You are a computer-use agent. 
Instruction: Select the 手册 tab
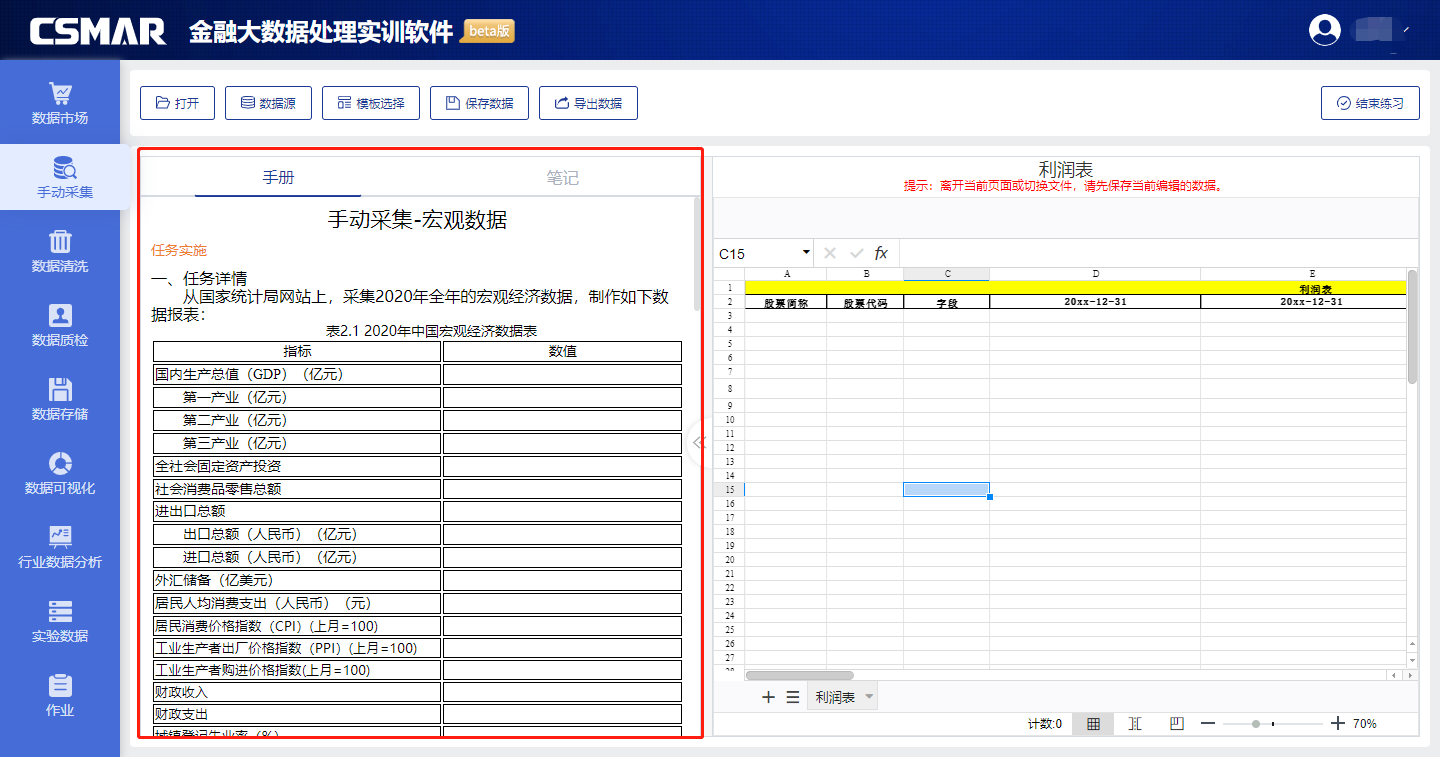point(278,178)
